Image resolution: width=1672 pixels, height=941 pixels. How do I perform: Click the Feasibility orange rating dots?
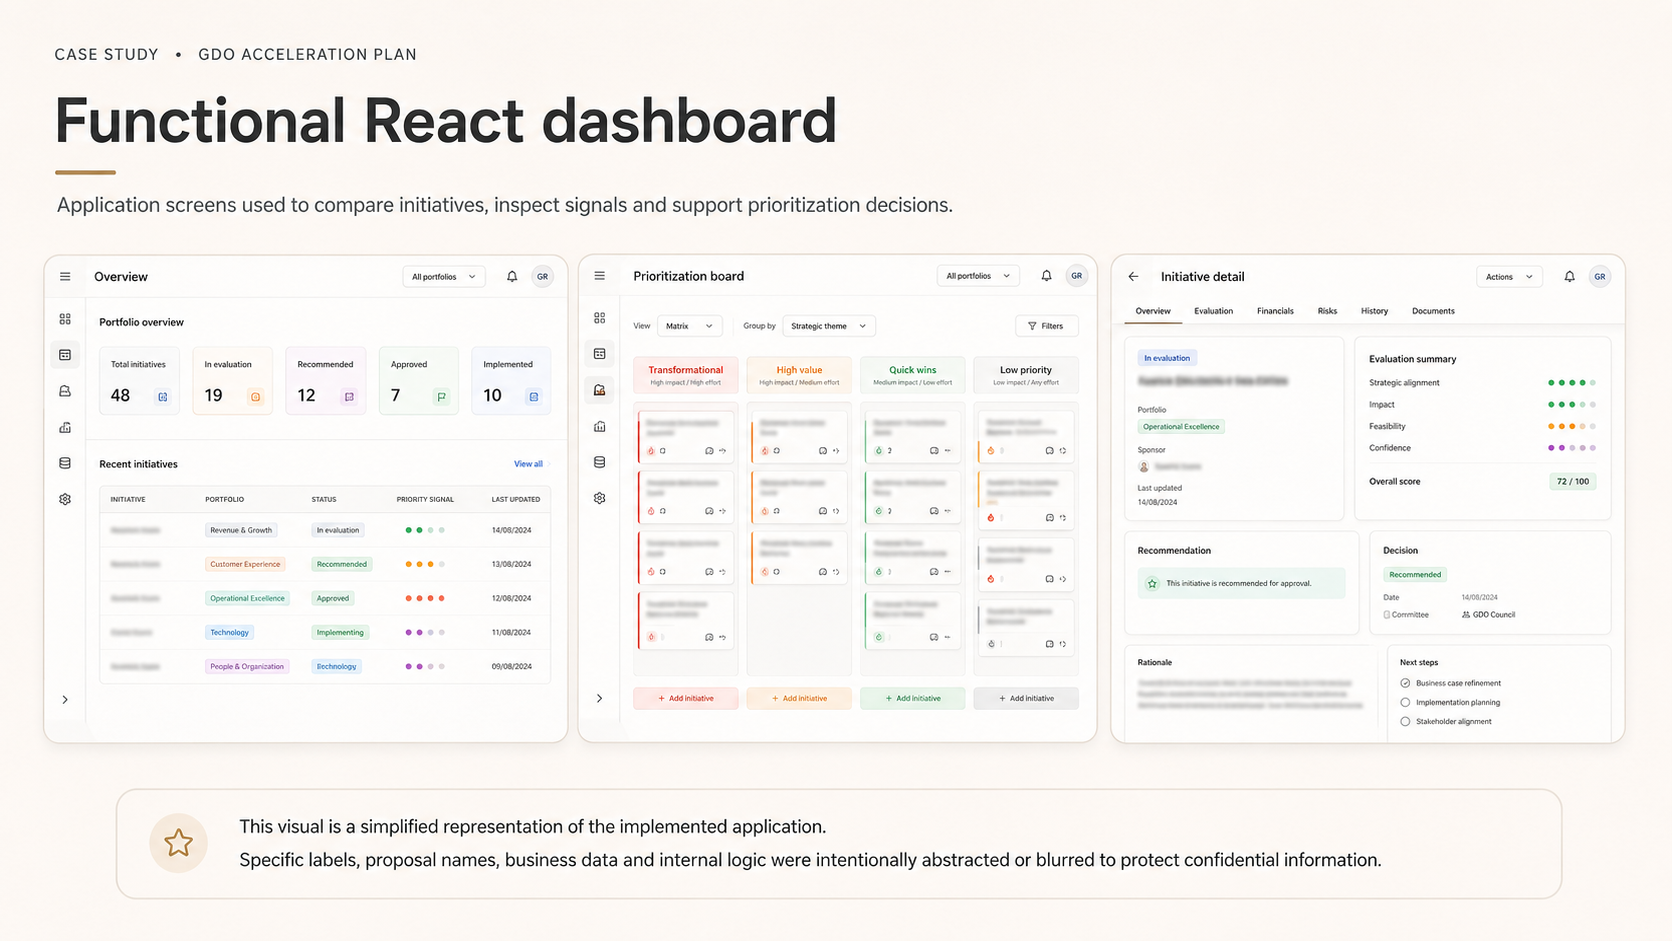tap(1571, 427)
